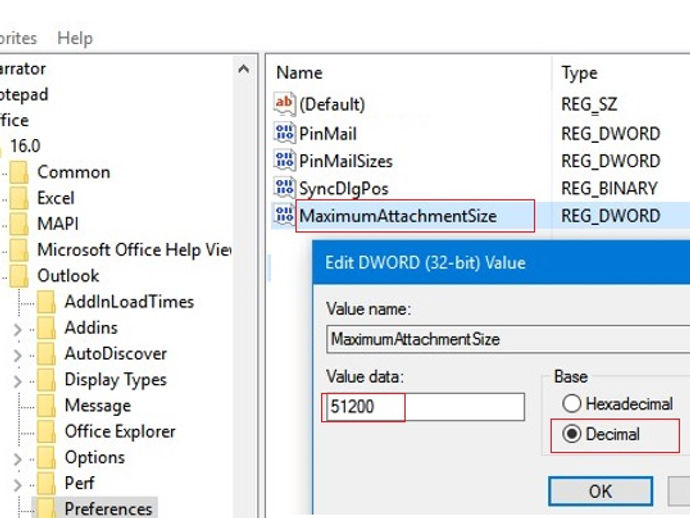Click REG_DWORD type in PinMail row
Screen dimensions: 690x518
tap(611, 134)
